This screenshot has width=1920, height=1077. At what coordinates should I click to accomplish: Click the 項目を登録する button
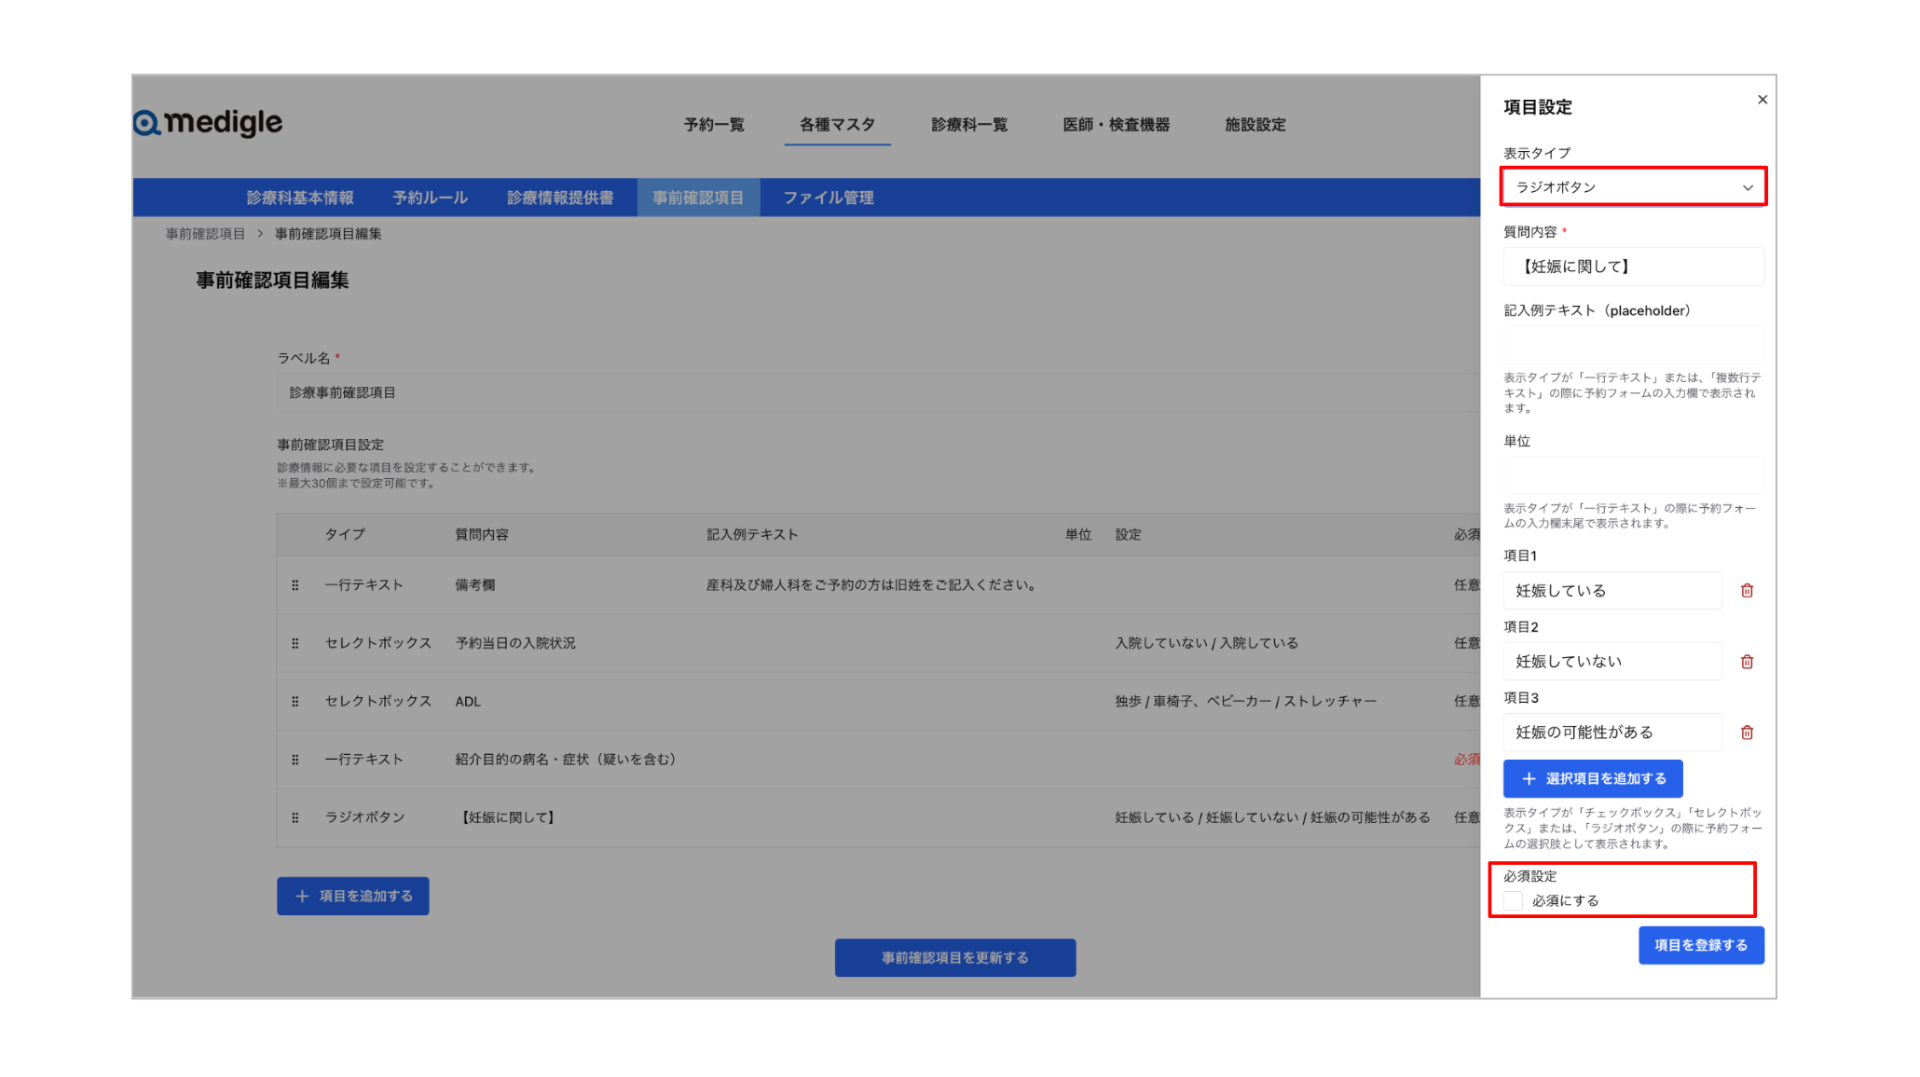click(1701, 944)
